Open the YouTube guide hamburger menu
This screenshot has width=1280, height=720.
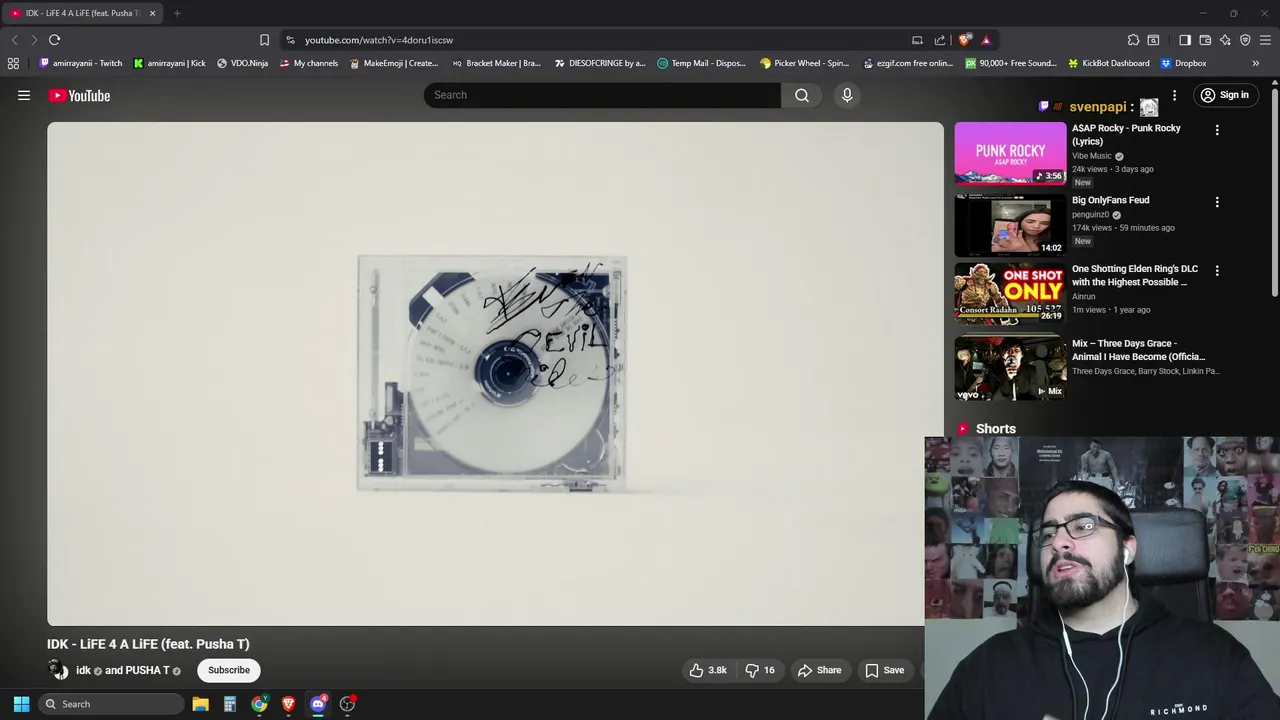click(x=24, y=95)
